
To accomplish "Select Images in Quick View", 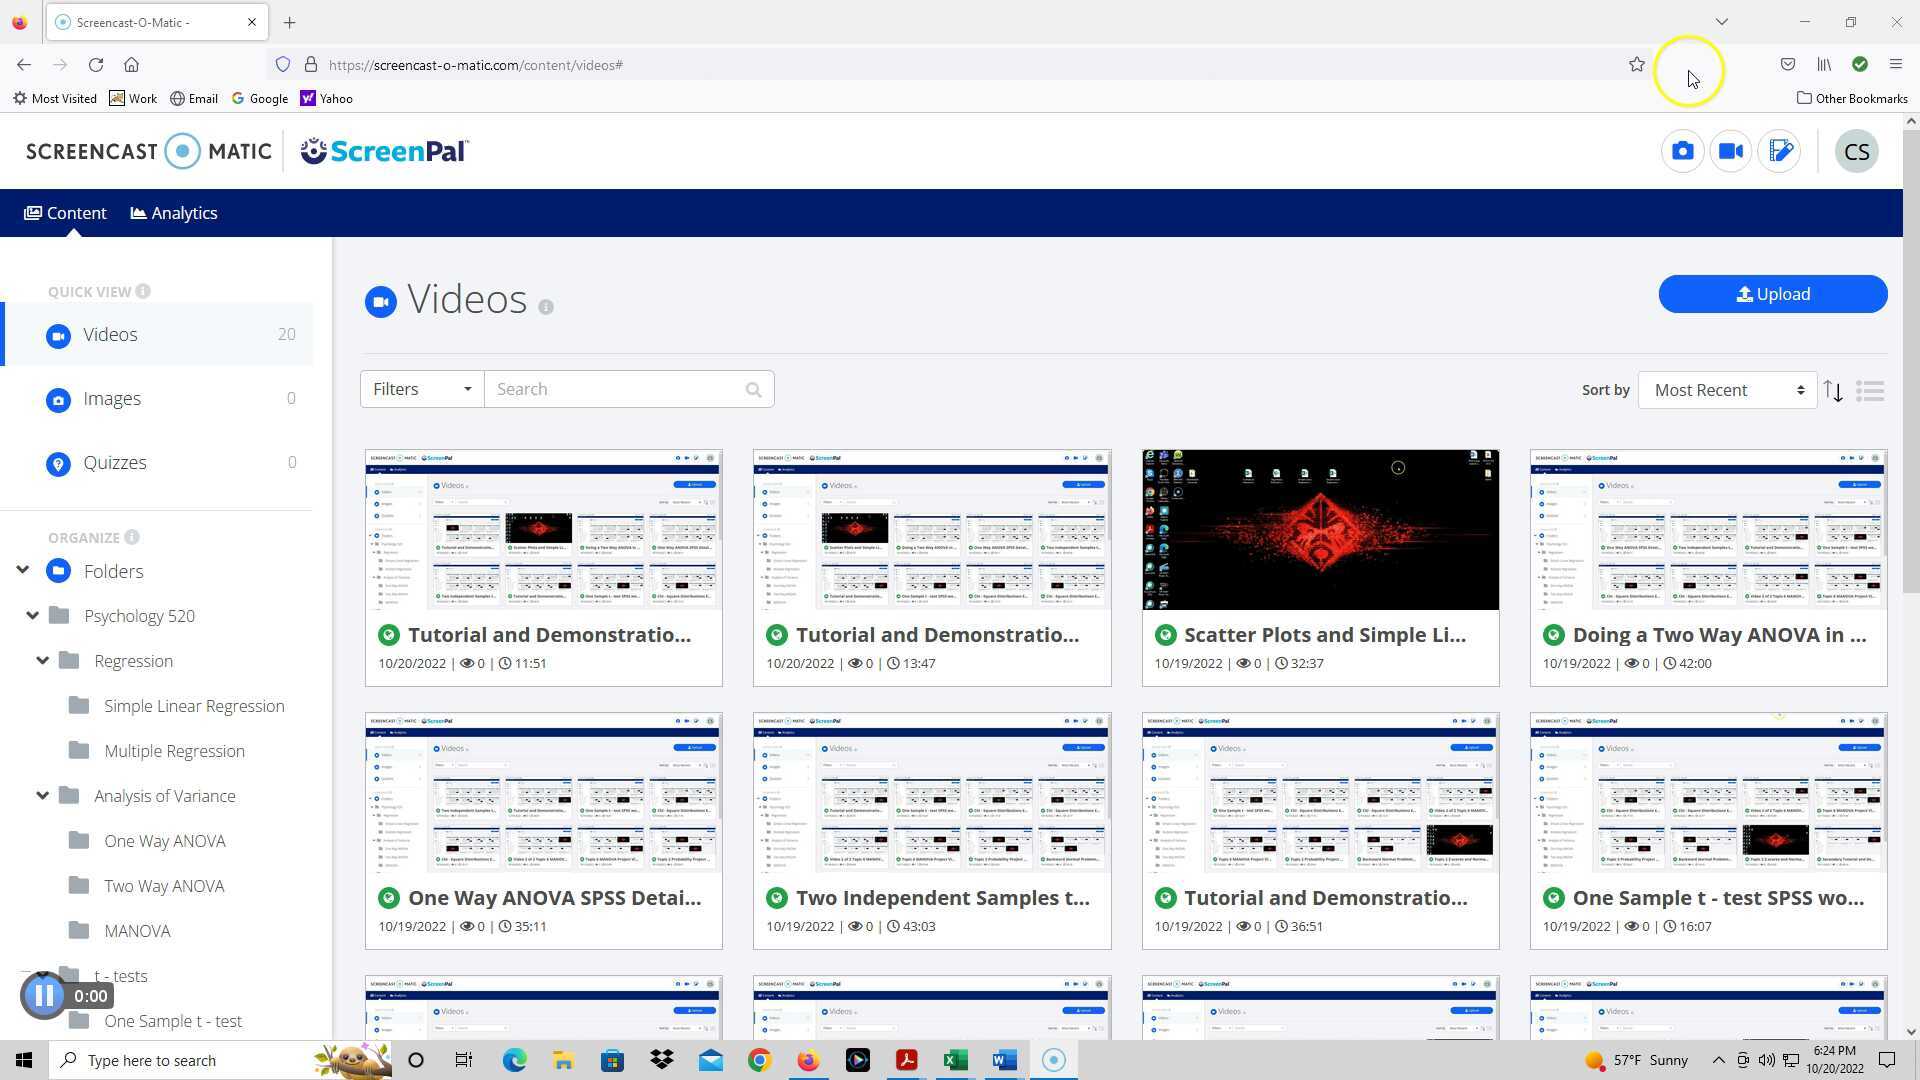I will coord(112,399).
